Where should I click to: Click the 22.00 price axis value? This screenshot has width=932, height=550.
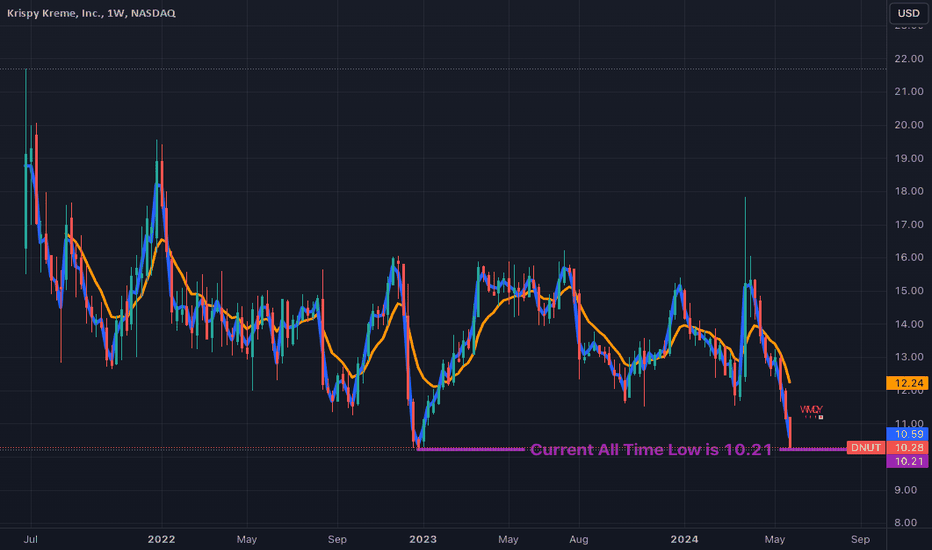909,58
